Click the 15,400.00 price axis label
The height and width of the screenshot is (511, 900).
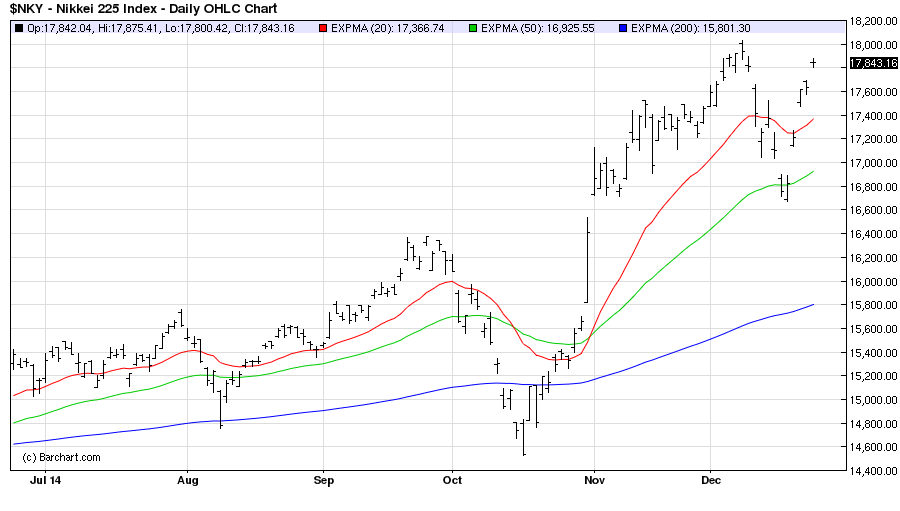[x=873, y=353]
